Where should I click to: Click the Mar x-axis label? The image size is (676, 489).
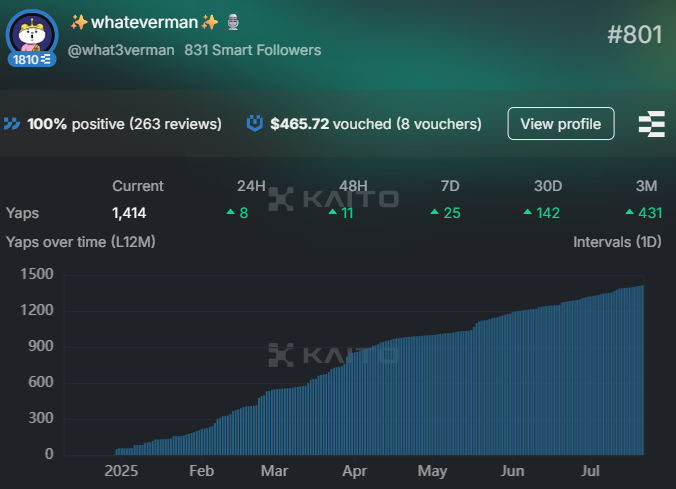coord(274,471)
